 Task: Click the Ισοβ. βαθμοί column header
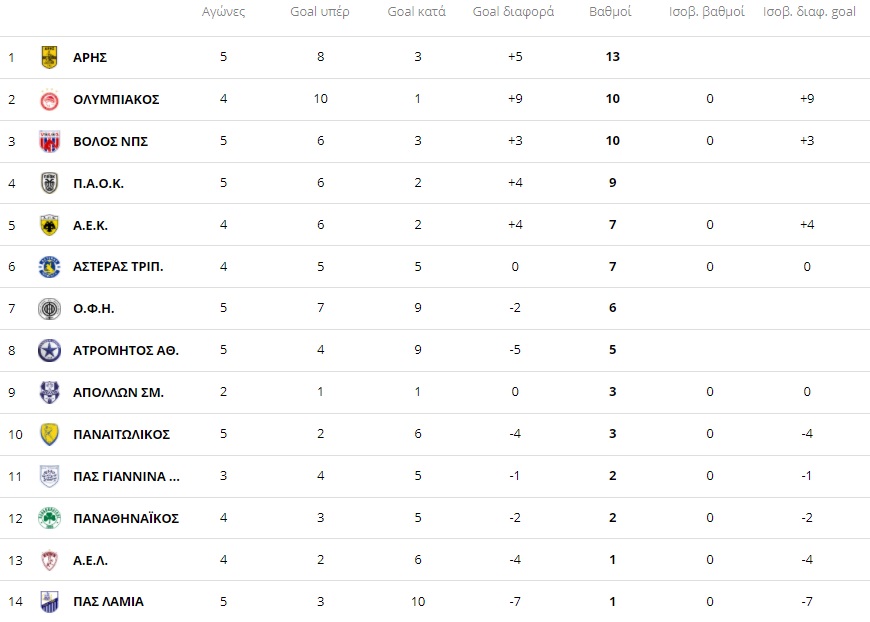707,12
